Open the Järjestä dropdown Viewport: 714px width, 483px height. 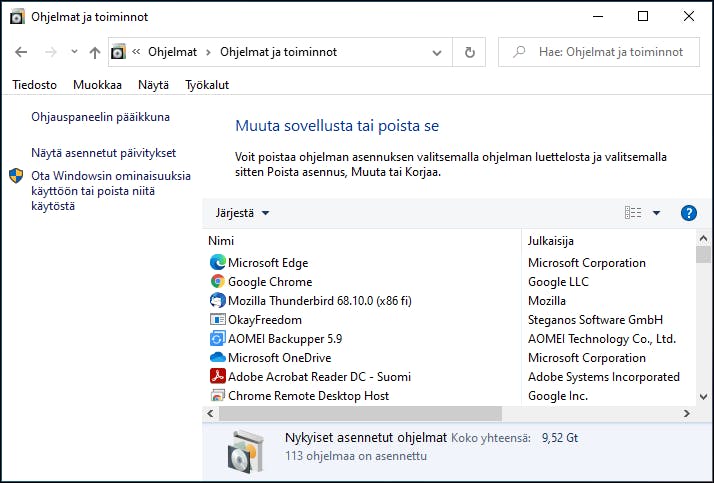pos(242,213)
